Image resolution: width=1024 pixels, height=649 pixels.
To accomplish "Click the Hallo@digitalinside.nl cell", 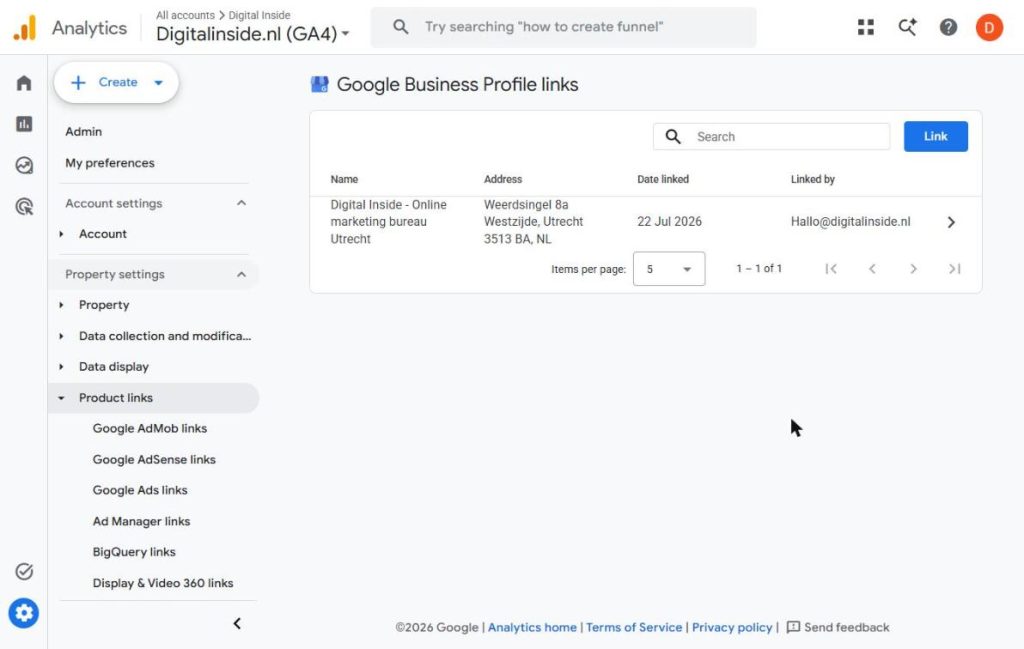I will 850,221.
